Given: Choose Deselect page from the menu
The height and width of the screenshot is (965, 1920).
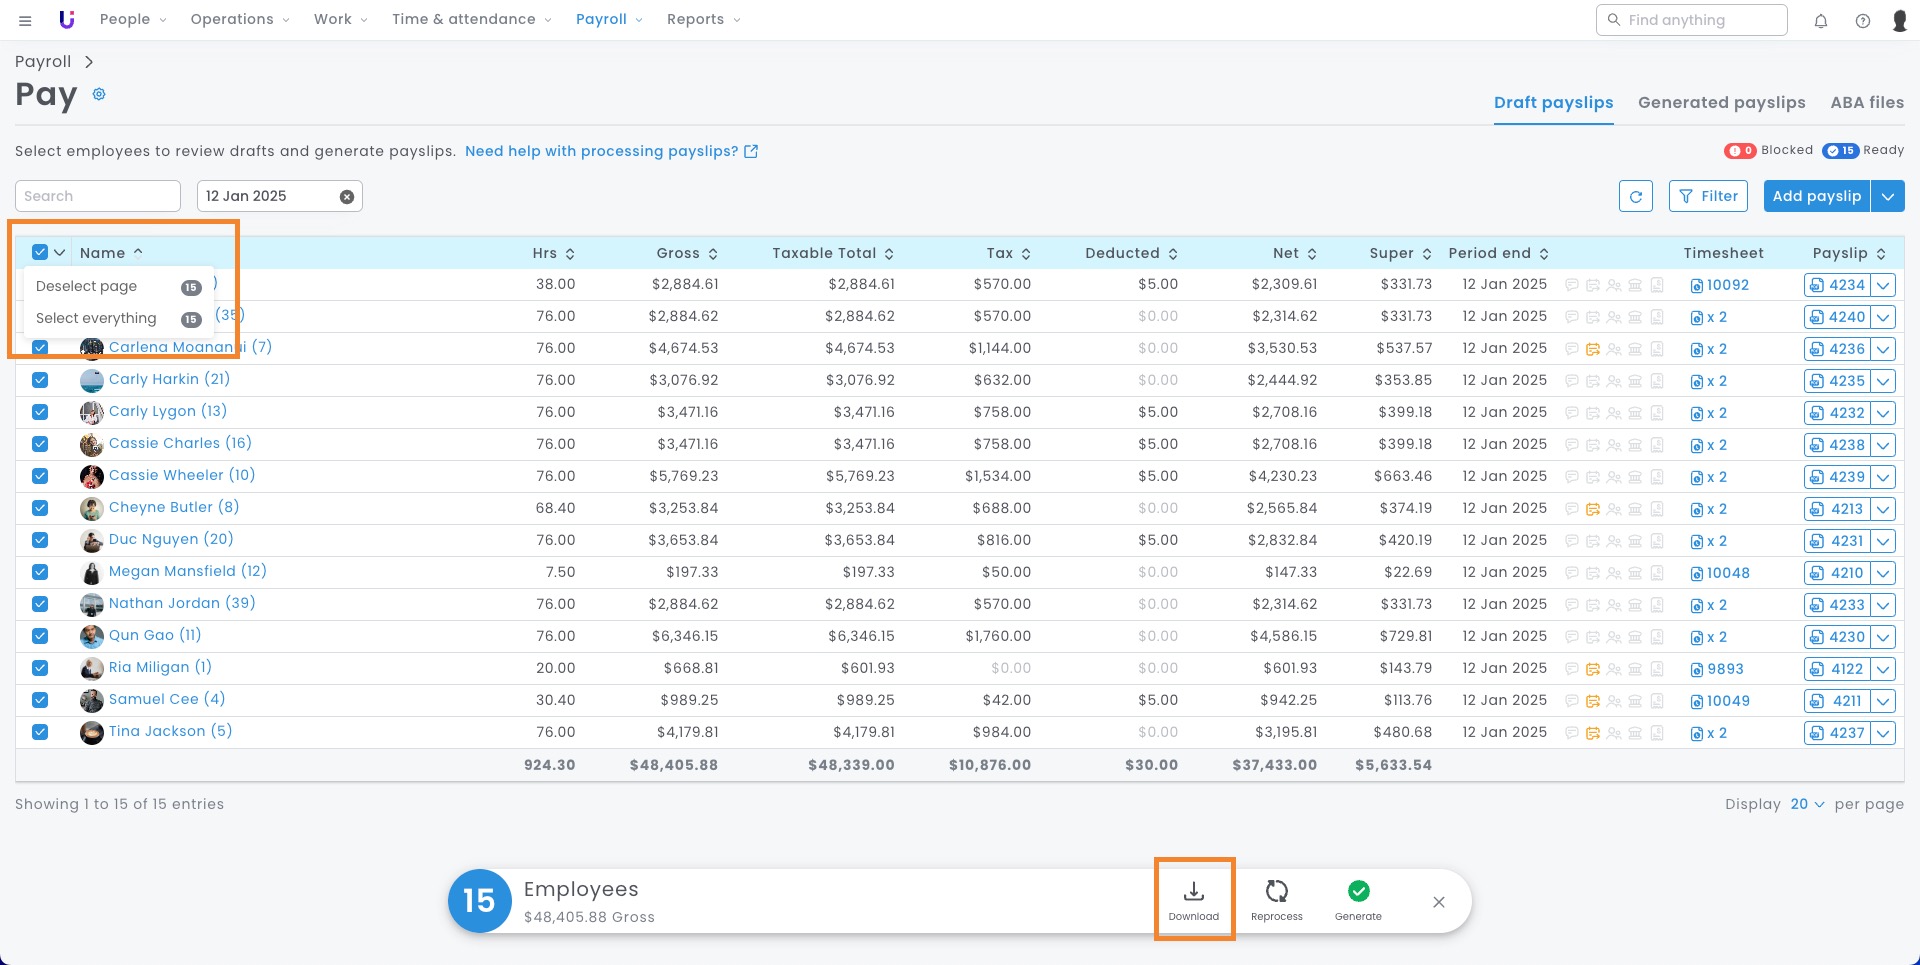Looking at the screenshot, I should click(x=86, y=286).
